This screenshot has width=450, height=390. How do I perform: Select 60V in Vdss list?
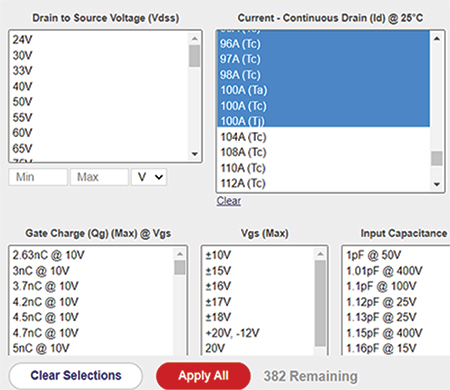(99, 133)
